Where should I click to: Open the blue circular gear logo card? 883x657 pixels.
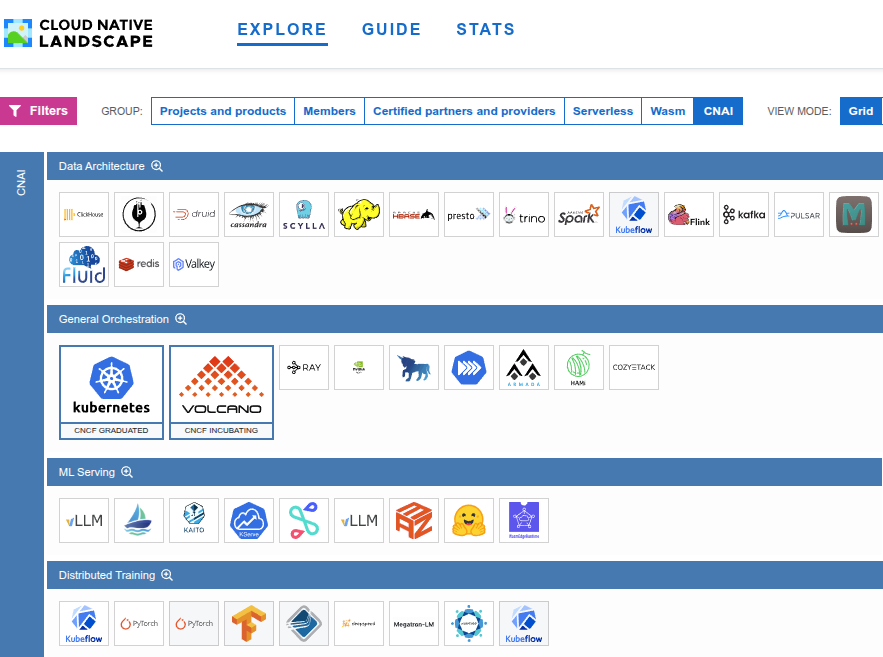469,624
